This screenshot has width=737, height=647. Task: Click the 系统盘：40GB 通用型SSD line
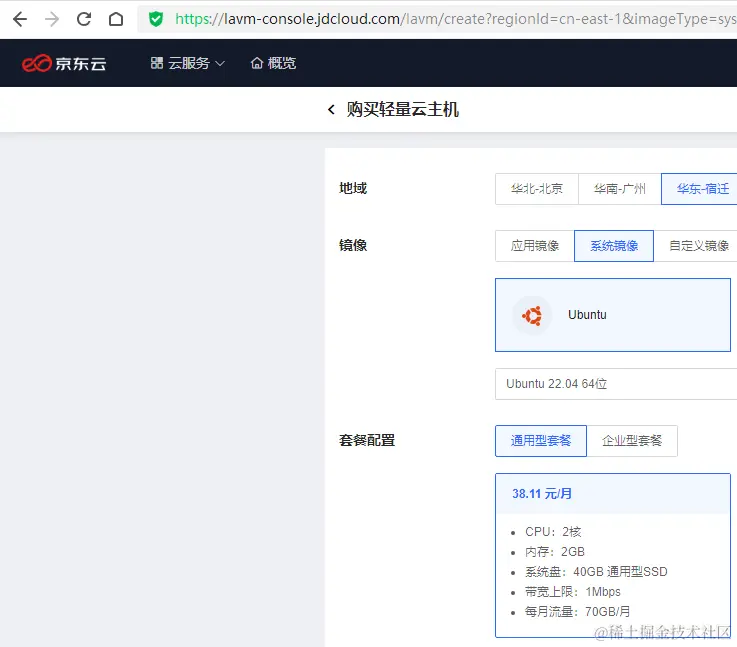(x=596, y=572)
